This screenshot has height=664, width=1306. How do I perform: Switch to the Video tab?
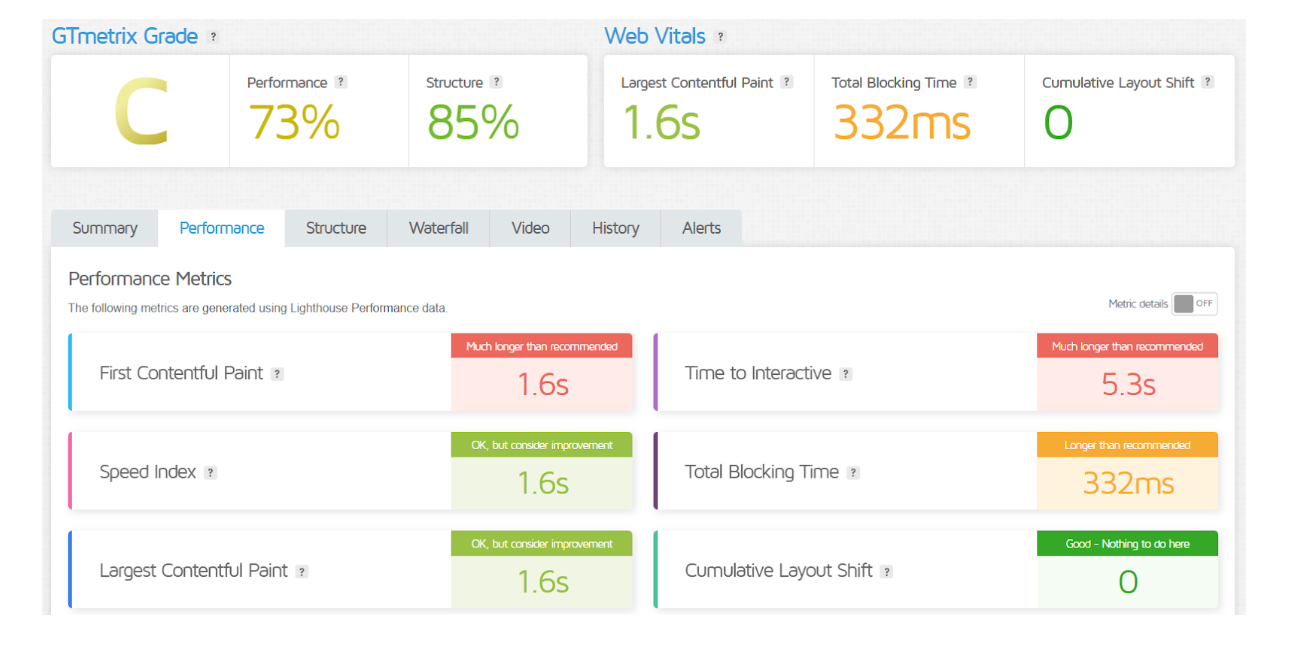tap(531, 228)
